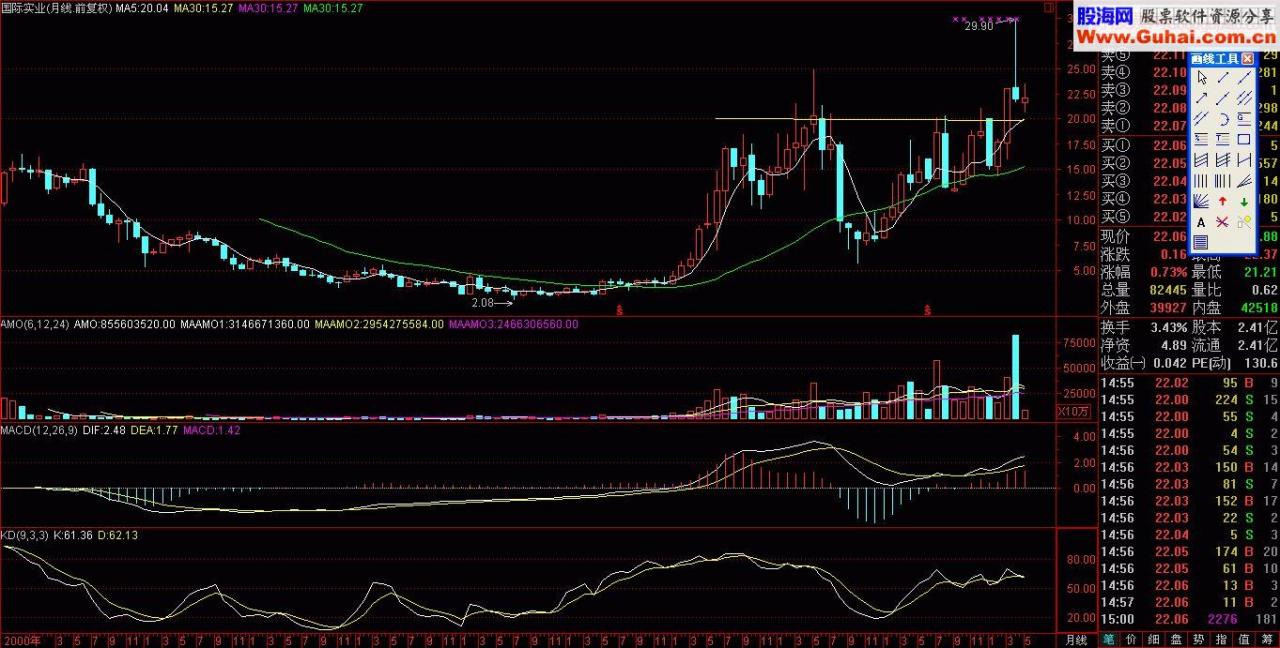Click the AMO(6,12,24) indicator label
Image resolution: width=1280 pixels, height=648 pixels.
[x=36, y=324]
